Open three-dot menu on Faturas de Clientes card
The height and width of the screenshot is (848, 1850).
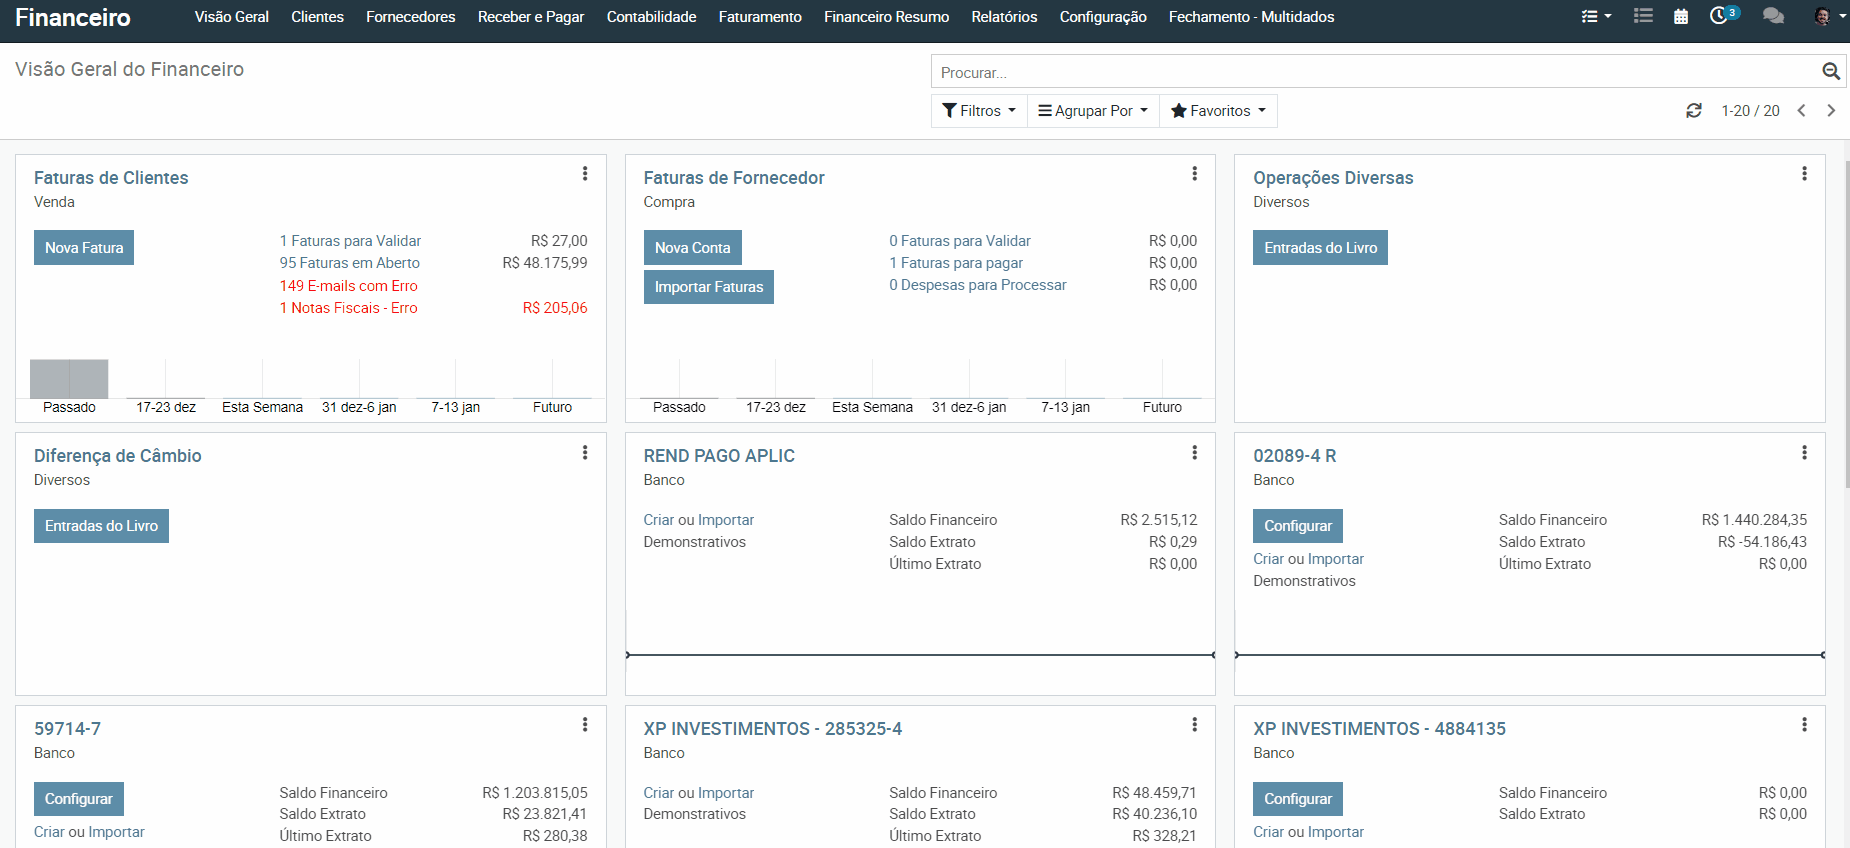tap(585, 174)
